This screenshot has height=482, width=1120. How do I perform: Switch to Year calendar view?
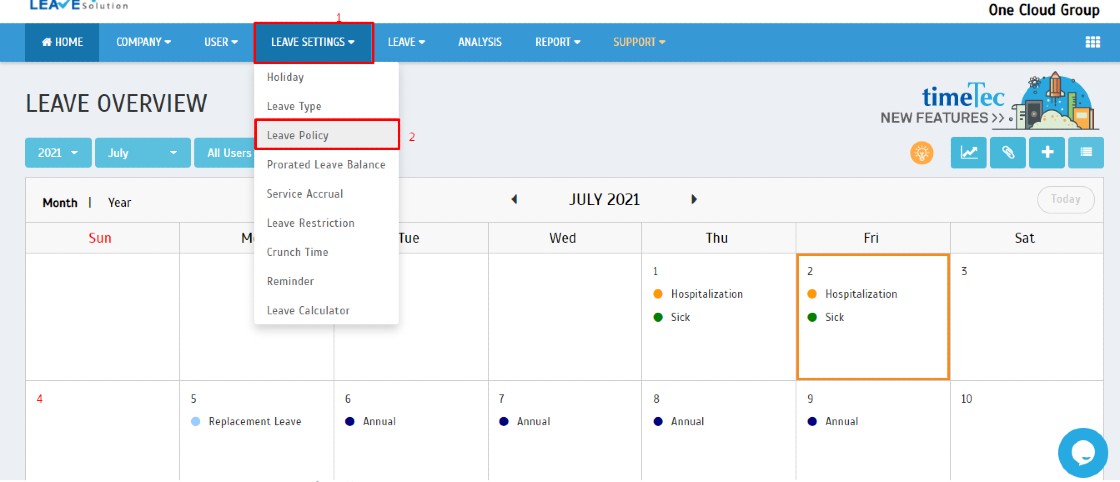point(120,203)
